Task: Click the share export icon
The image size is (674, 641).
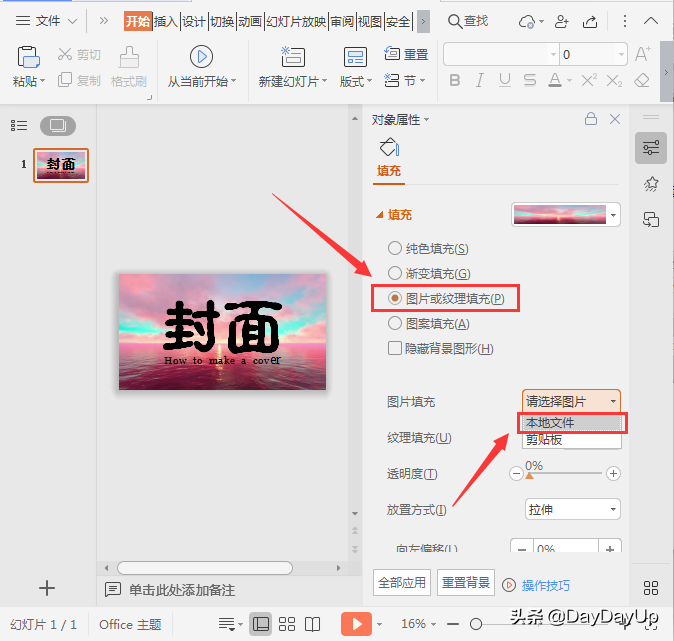Action: [590, 21]
